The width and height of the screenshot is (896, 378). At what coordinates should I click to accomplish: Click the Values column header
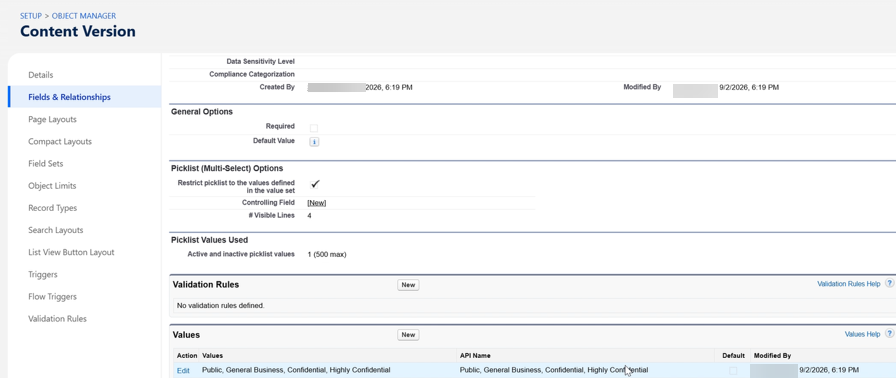[x=213, y=356]
